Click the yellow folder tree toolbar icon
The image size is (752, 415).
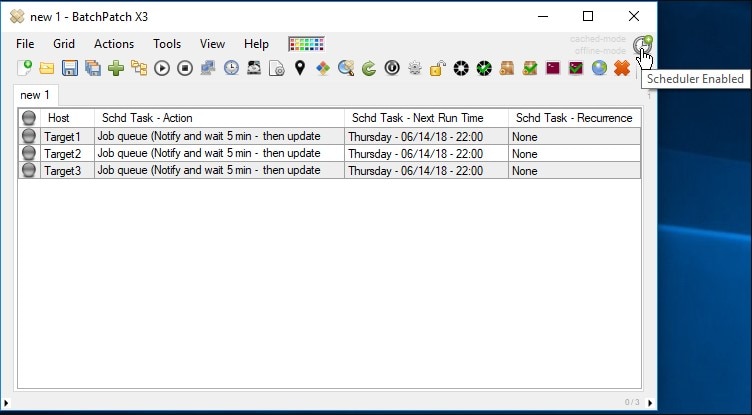point(139,68)
